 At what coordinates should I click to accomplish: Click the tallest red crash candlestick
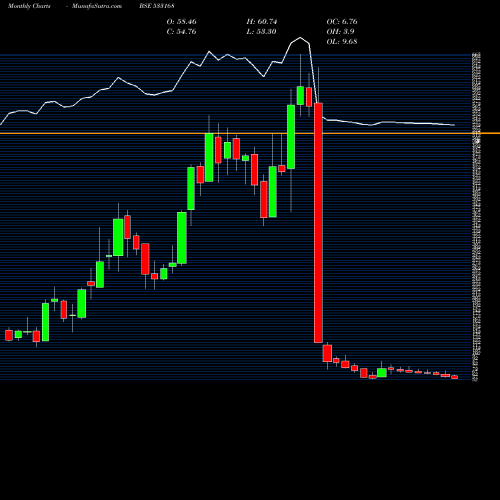pyautogui.click(x=318, y=223)
